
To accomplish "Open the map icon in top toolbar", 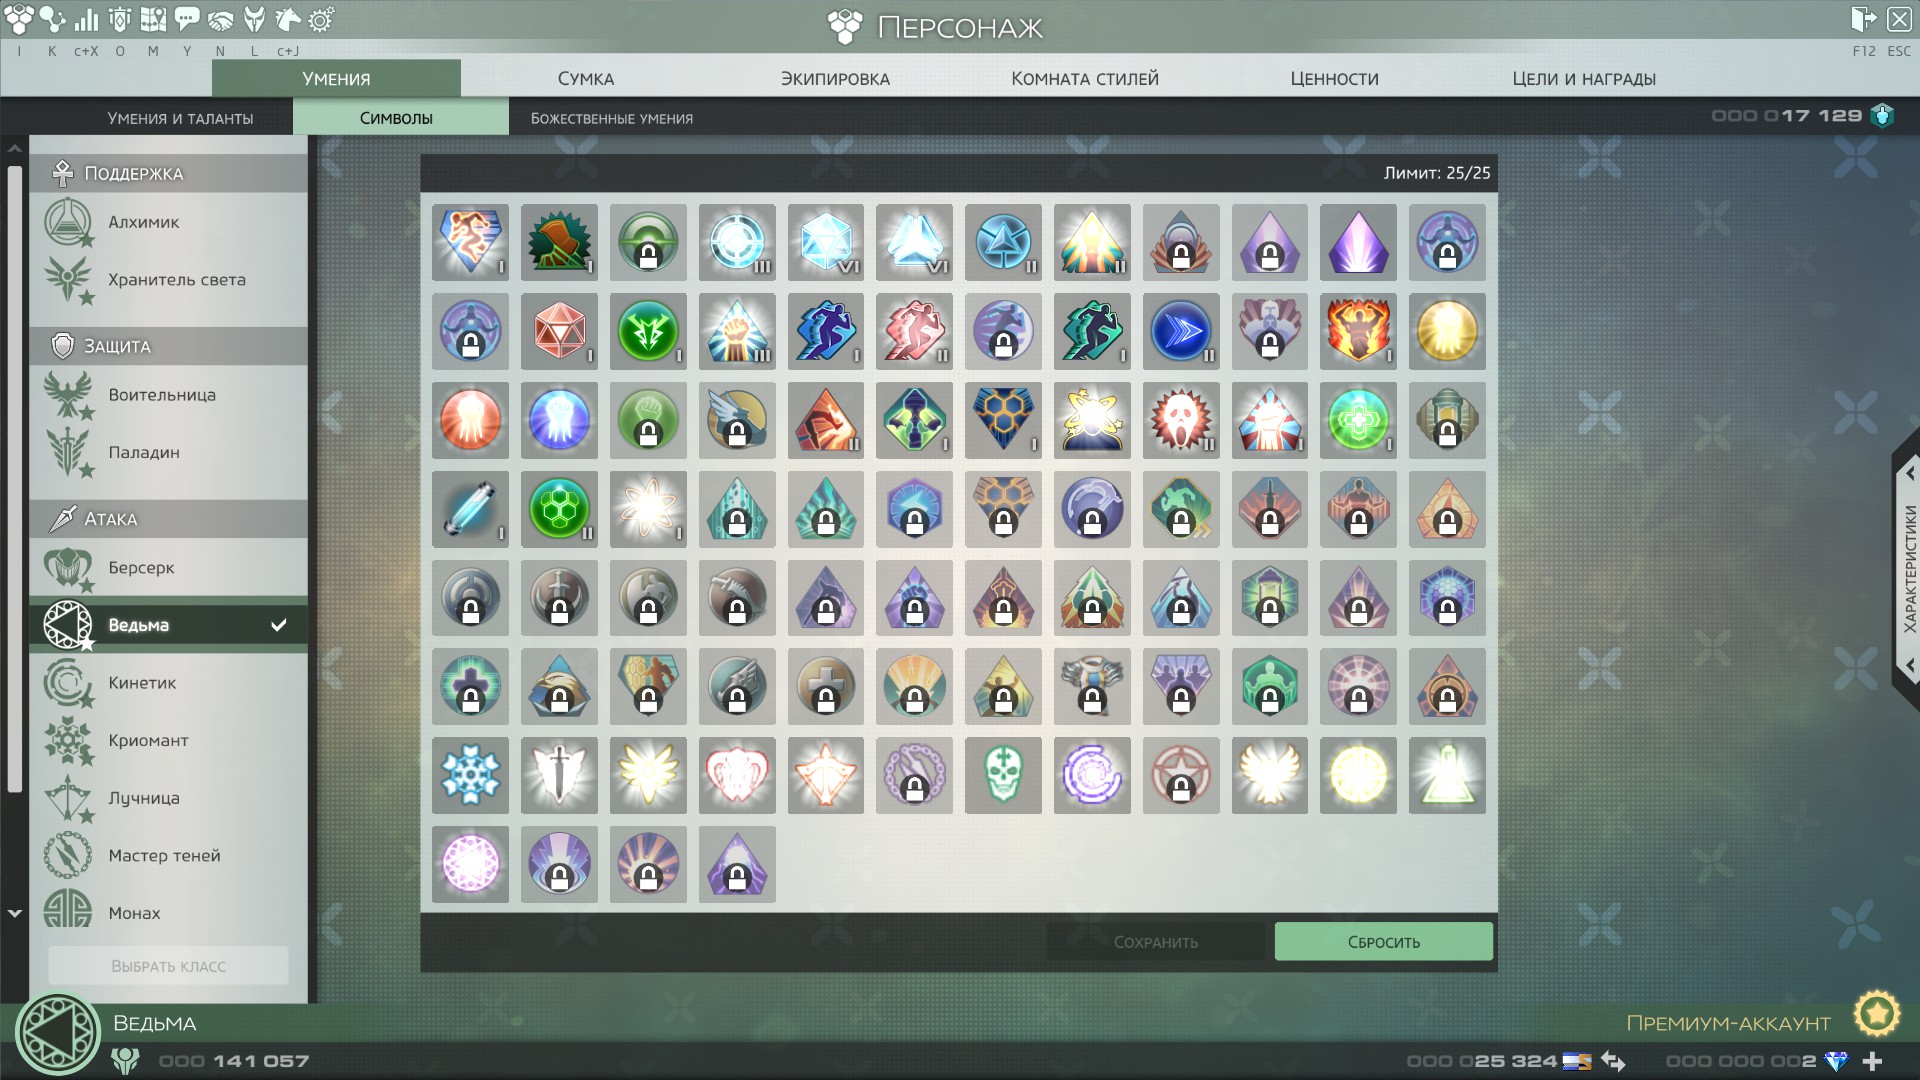I will pyautogui.click(x=153, y=19).
